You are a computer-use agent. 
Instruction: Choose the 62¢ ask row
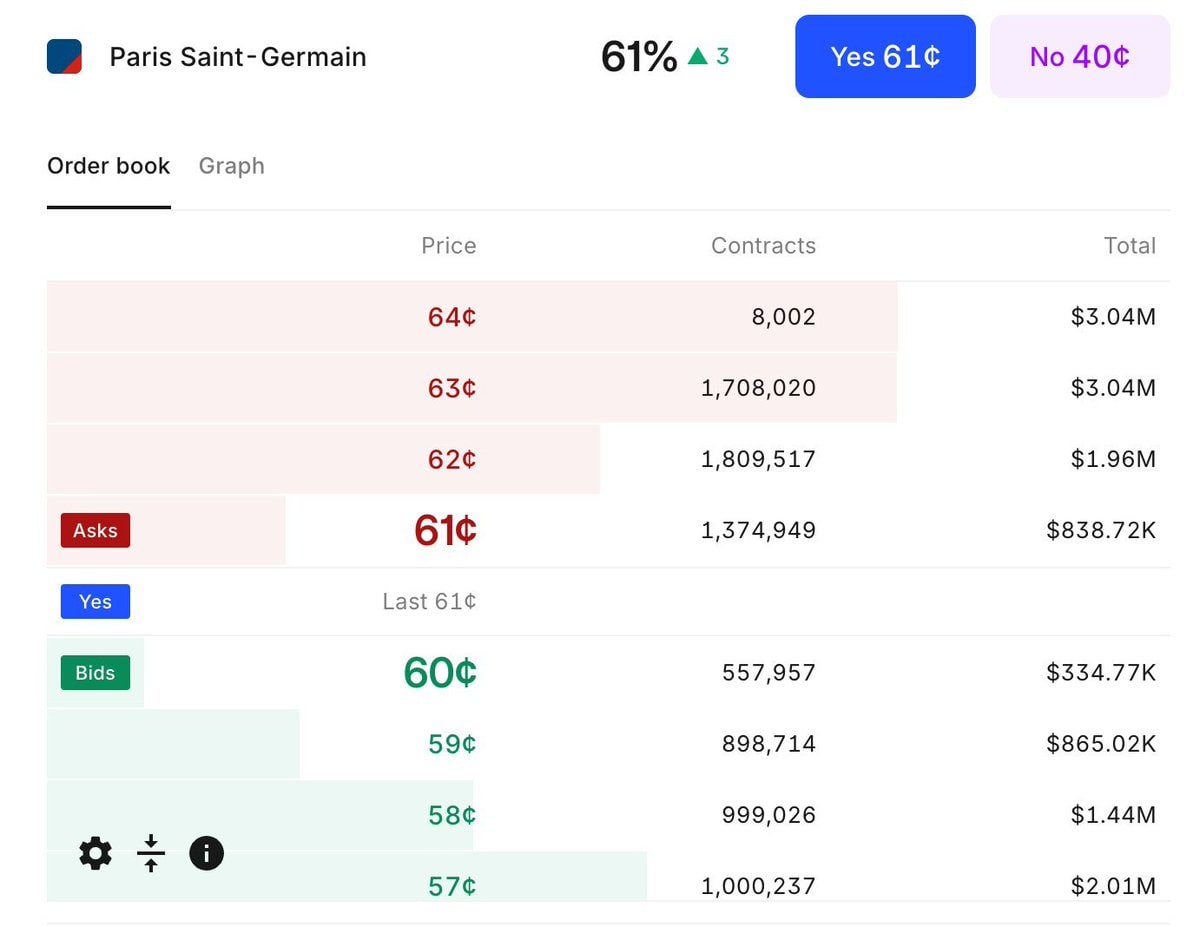(451, 459)
